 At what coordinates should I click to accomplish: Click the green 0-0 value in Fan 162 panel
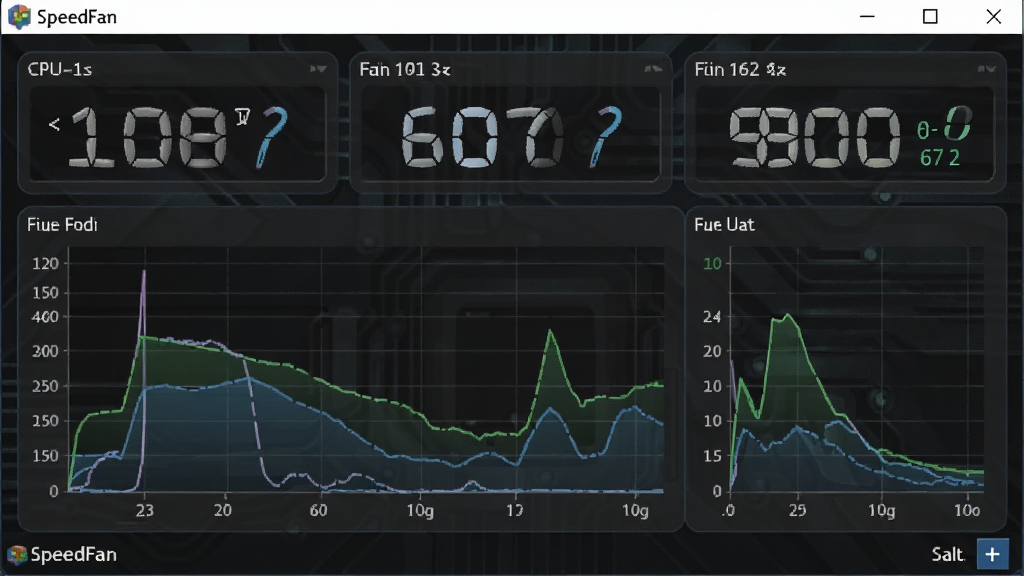tap(944, 125)
